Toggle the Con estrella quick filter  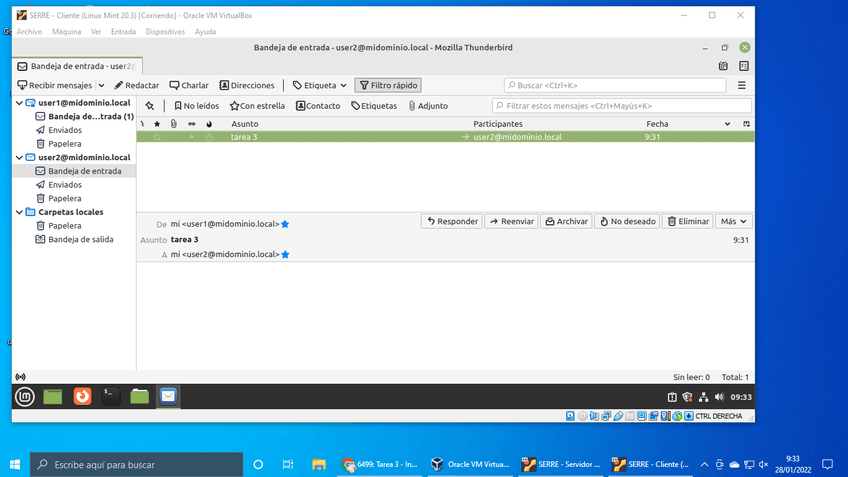pyautogui.click(x=257, y=106)
